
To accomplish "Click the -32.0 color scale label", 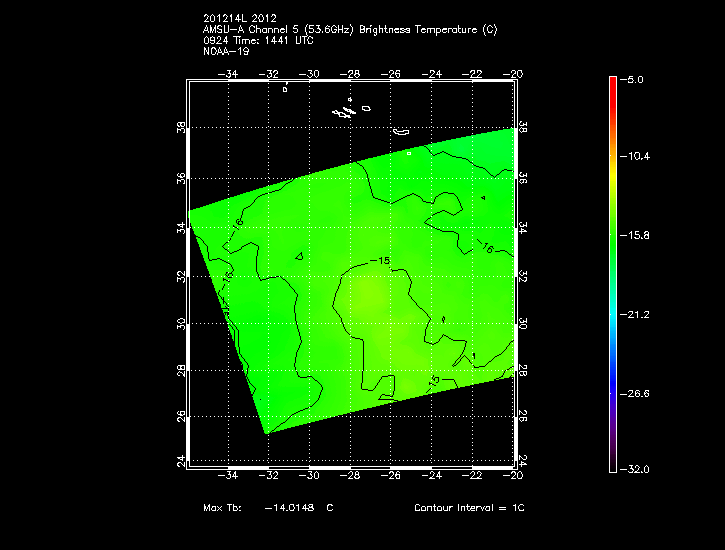I will 636,469.
